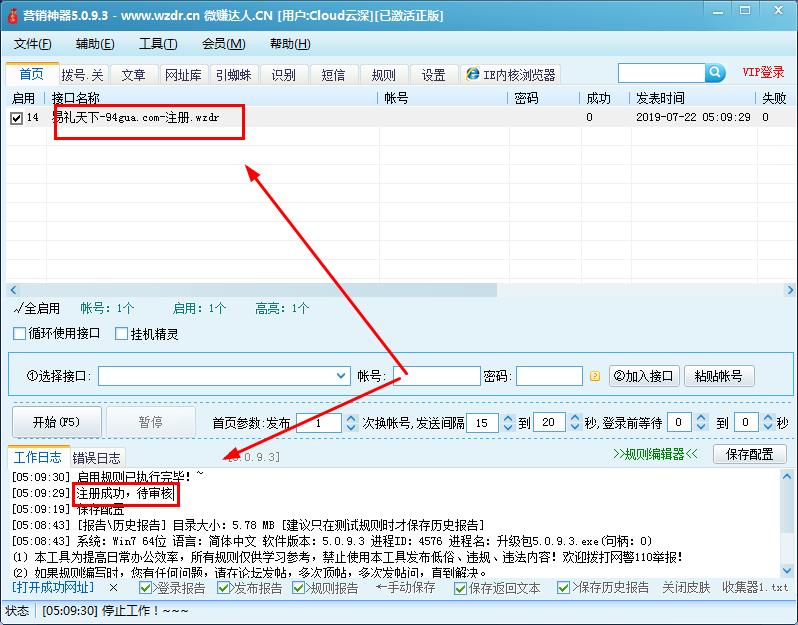Toggle 保存返回文本 checkbox
Viewport: 798px width, 625px height.
point(461,588)
